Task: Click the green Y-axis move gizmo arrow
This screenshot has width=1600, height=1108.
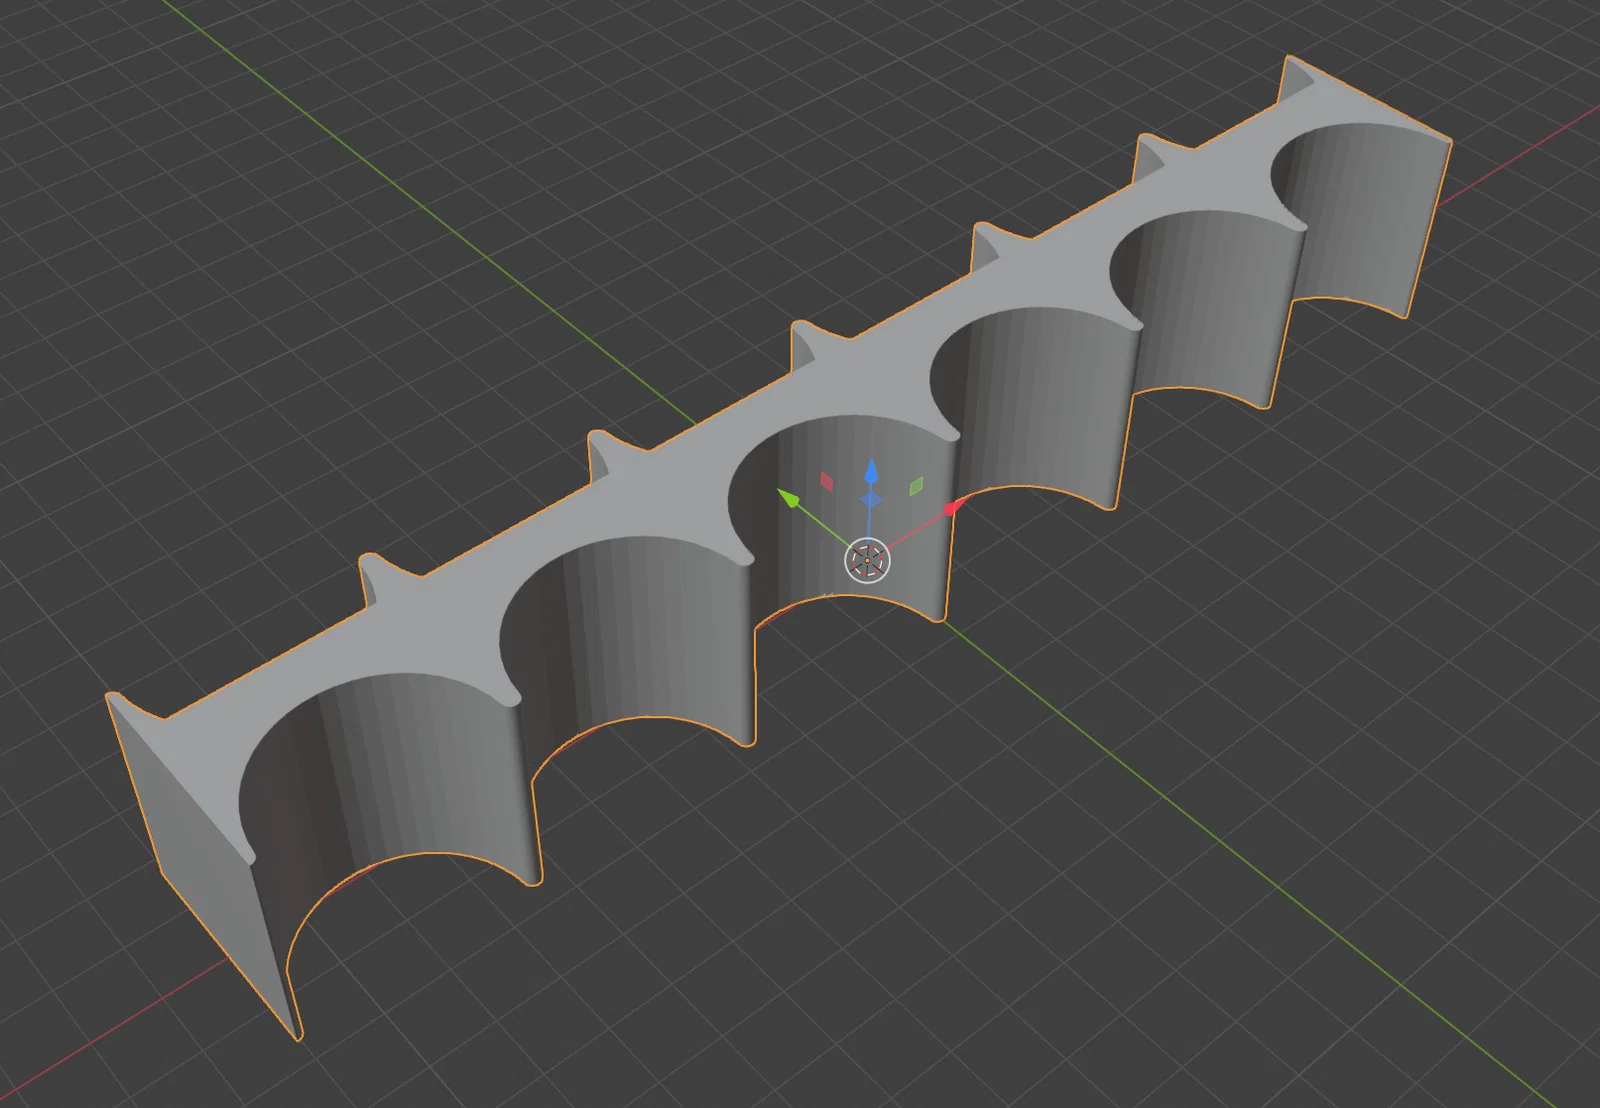Action: click(789, 497)
